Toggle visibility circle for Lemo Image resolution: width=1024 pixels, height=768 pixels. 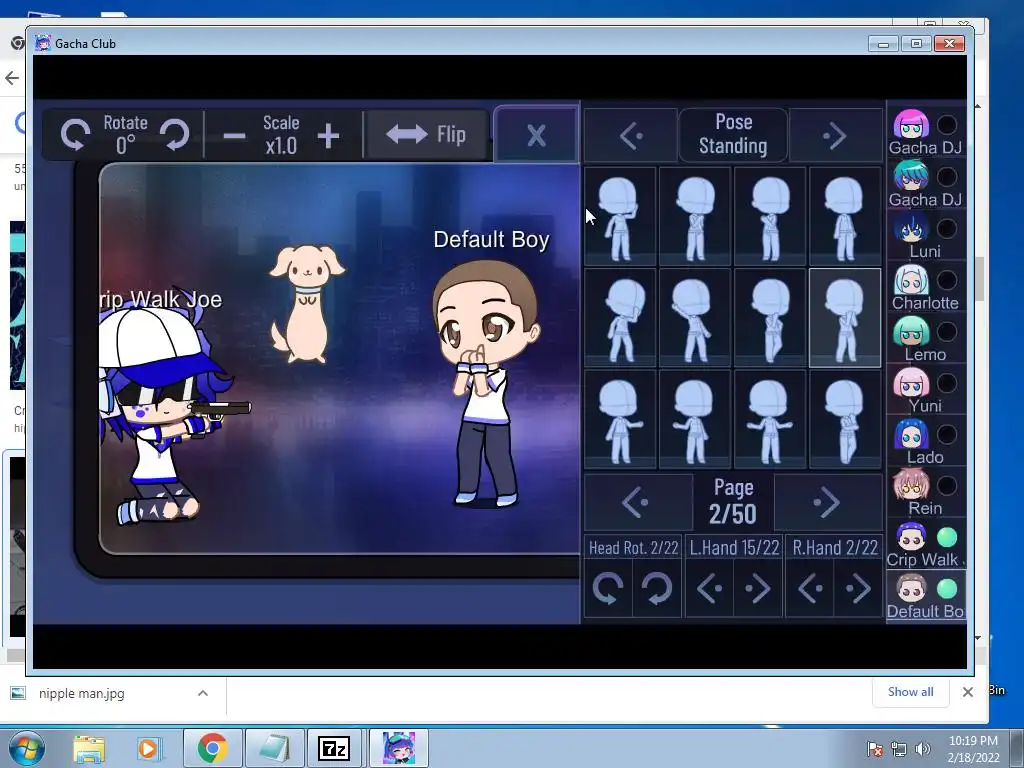pos(947,332)
